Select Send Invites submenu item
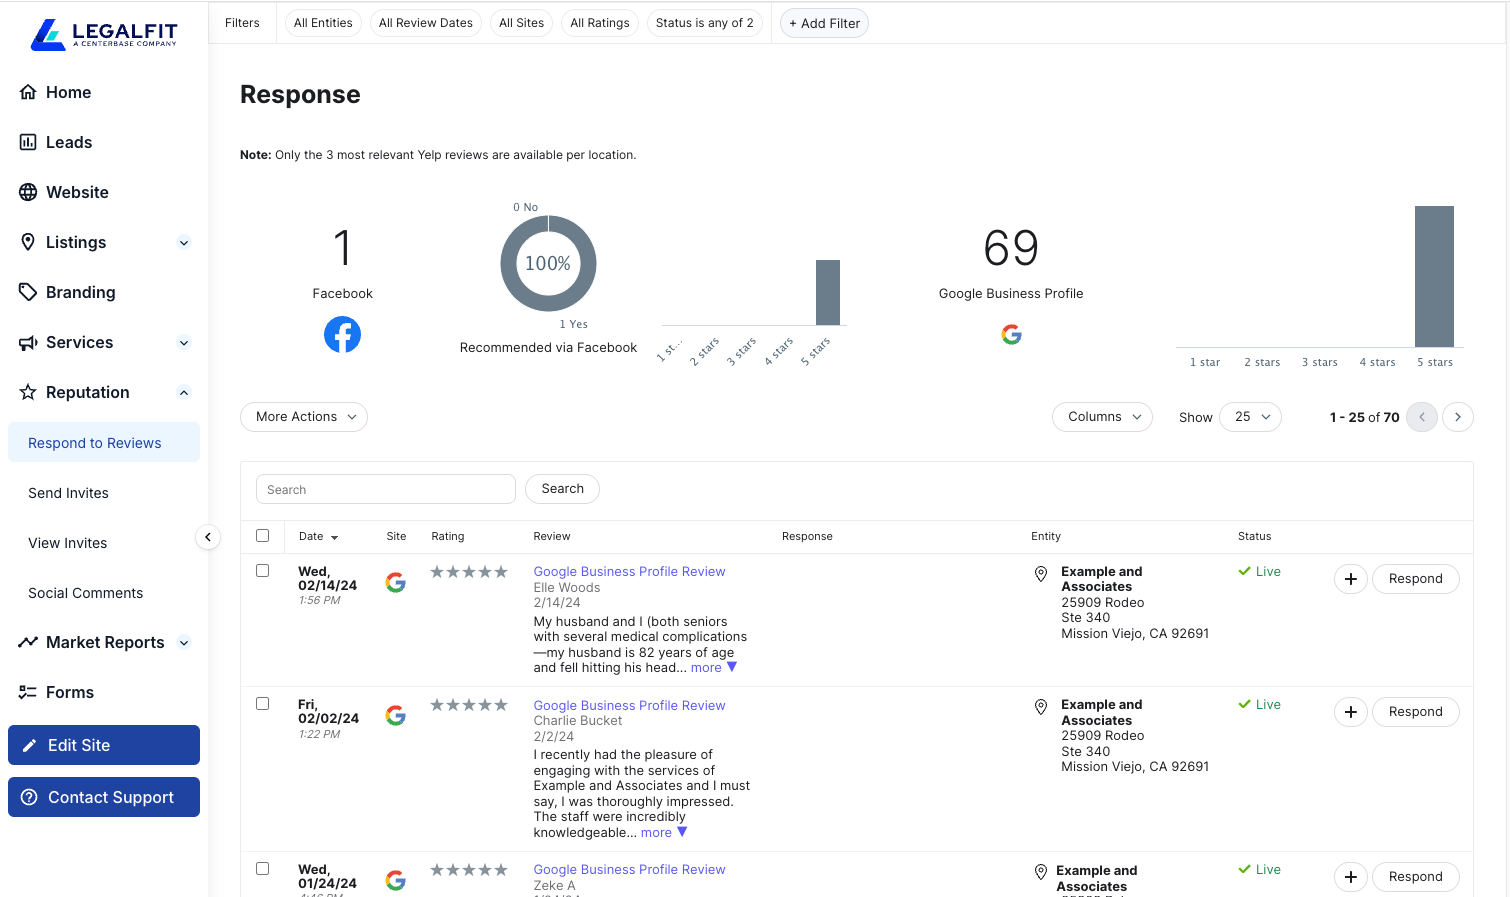 pos(68,493)
